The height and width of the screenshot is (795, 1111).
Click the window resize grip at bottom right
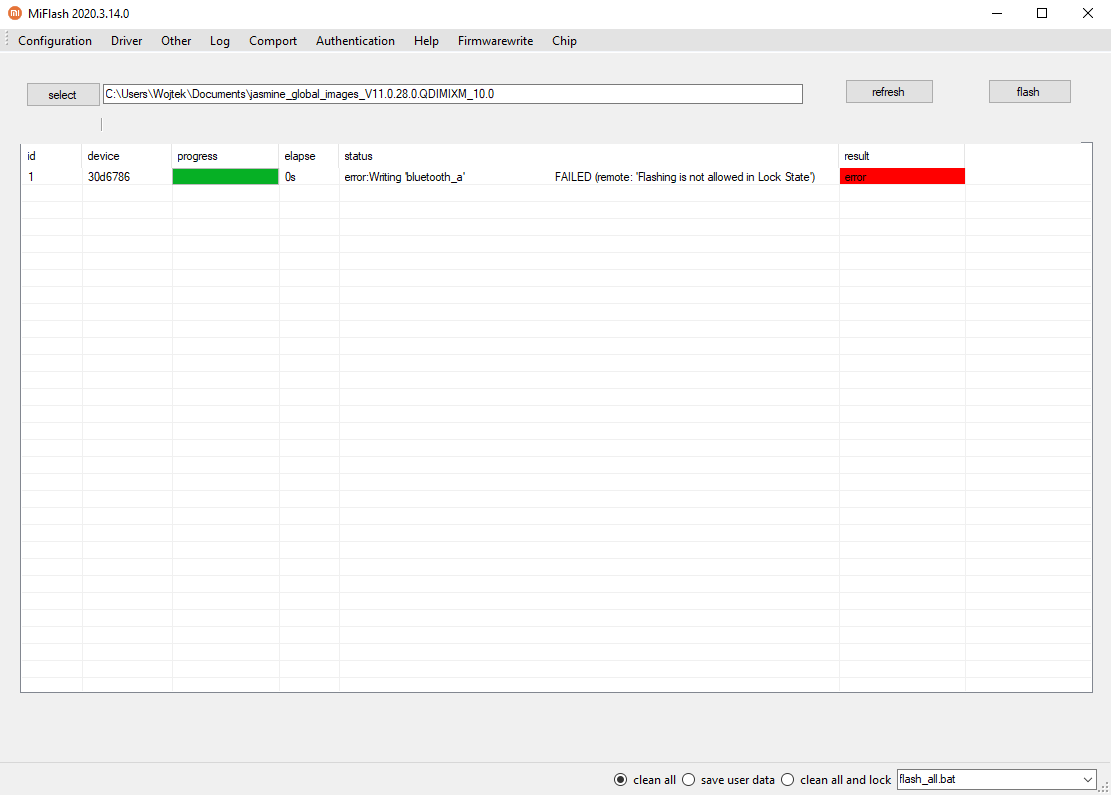click(1104, 788)
